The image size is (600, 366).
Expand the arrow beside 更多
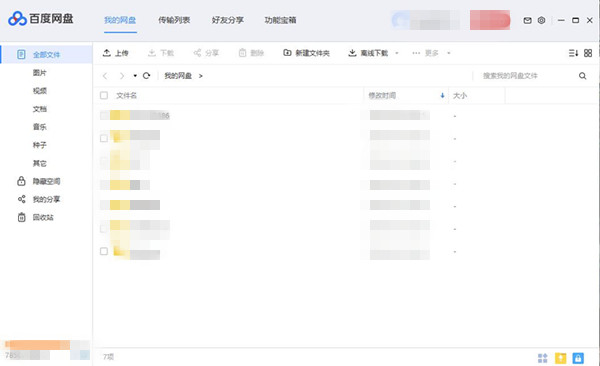pyautogui.click(x=448, y=53)
